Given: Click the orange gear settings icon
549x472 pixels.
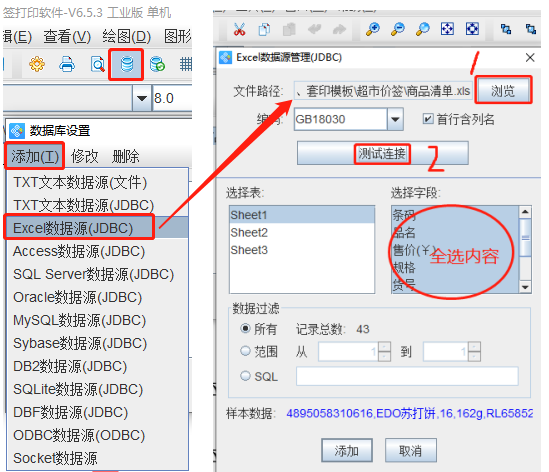Looking at the screenshot, I should click(37, 64).
